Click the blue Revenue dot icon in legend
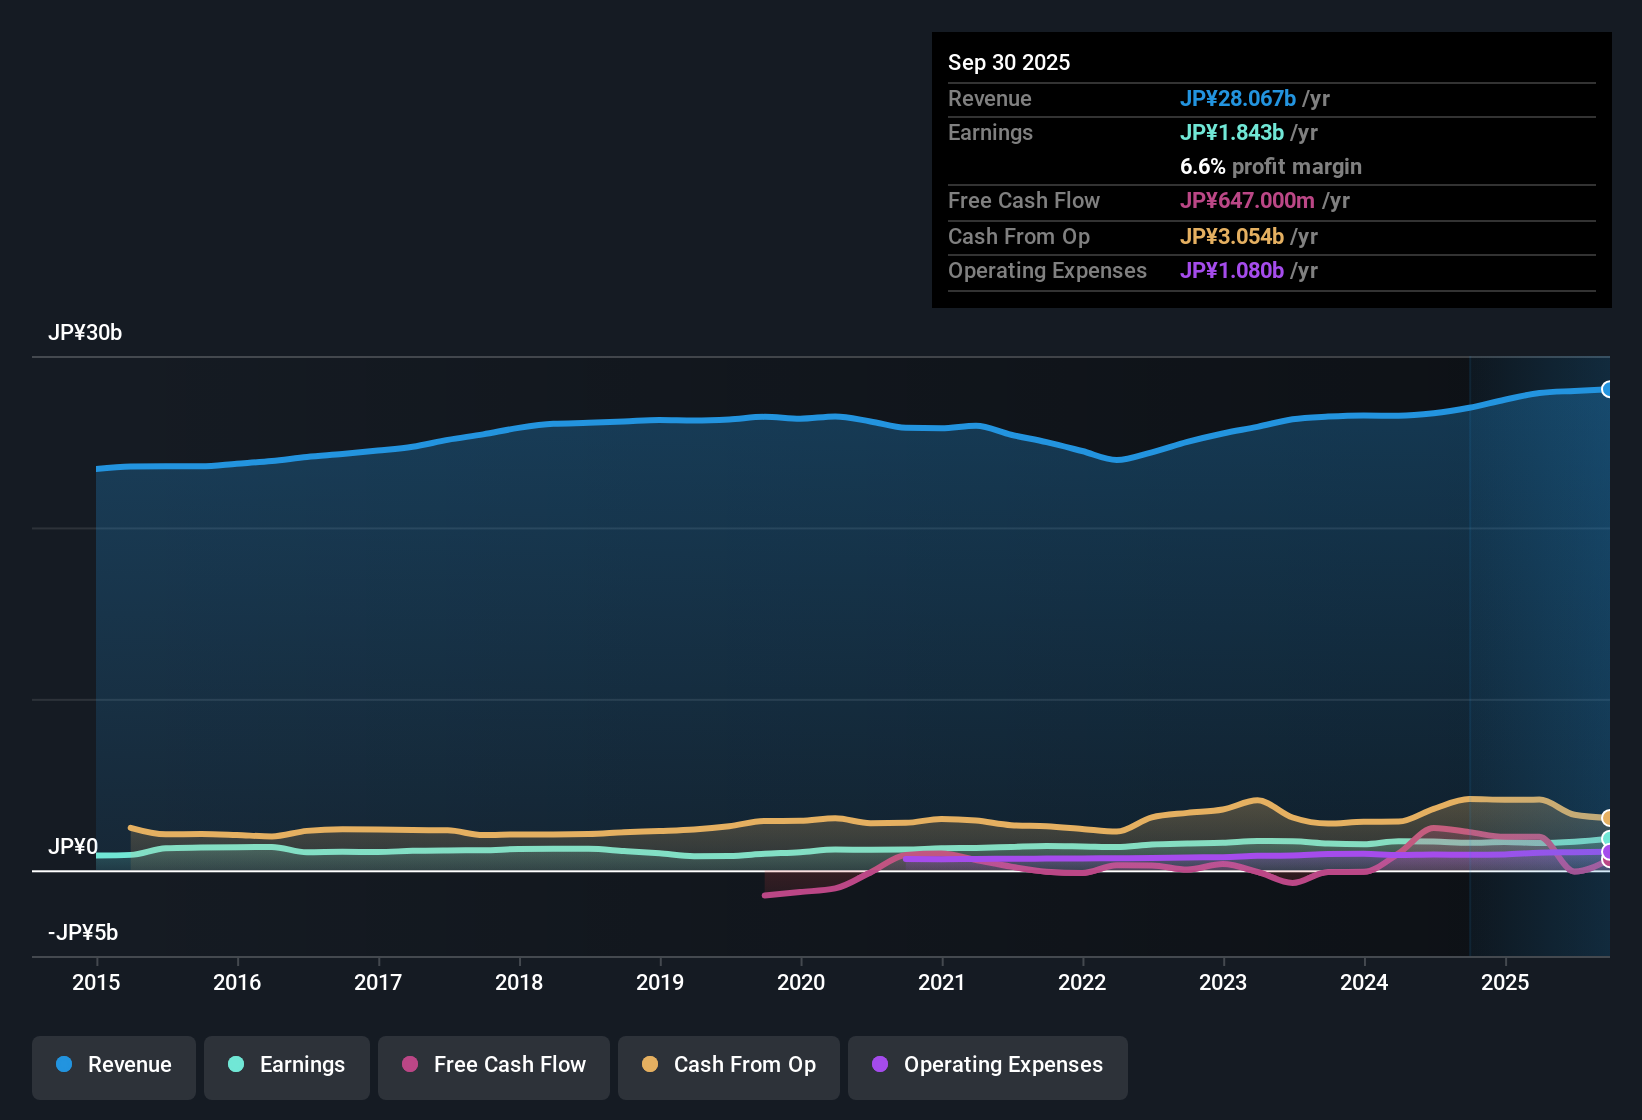This screenshot has height=1120, width=1642. [x=64, y=1065]
